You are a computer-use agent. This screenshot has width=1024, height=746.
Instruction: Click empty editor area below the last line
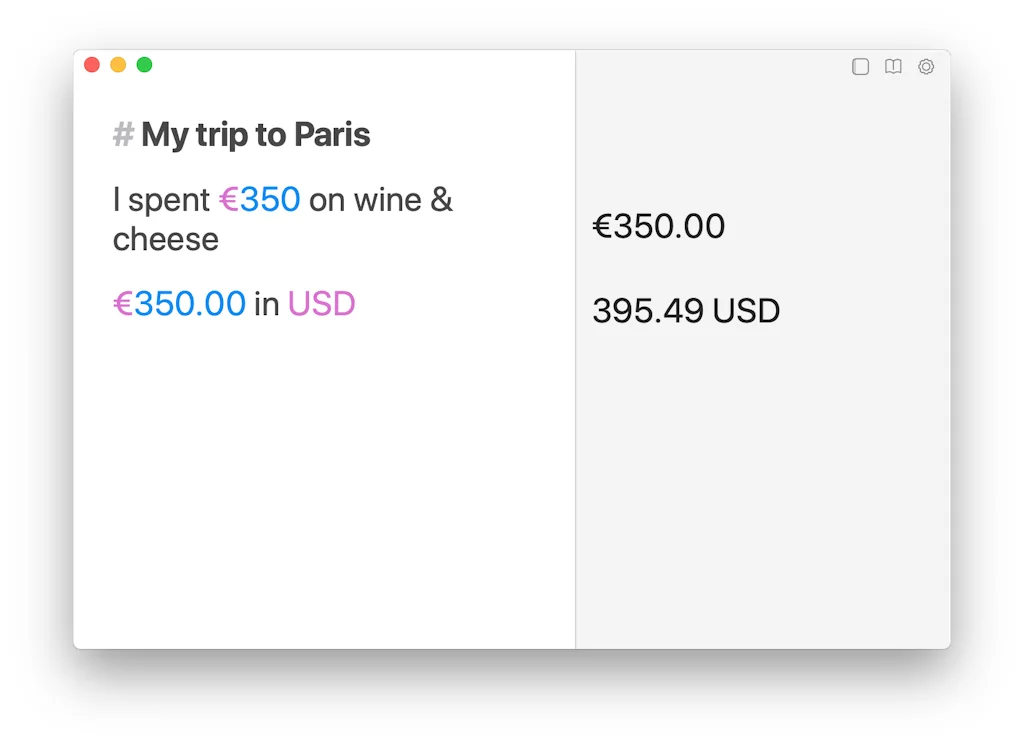coord(320,480)
